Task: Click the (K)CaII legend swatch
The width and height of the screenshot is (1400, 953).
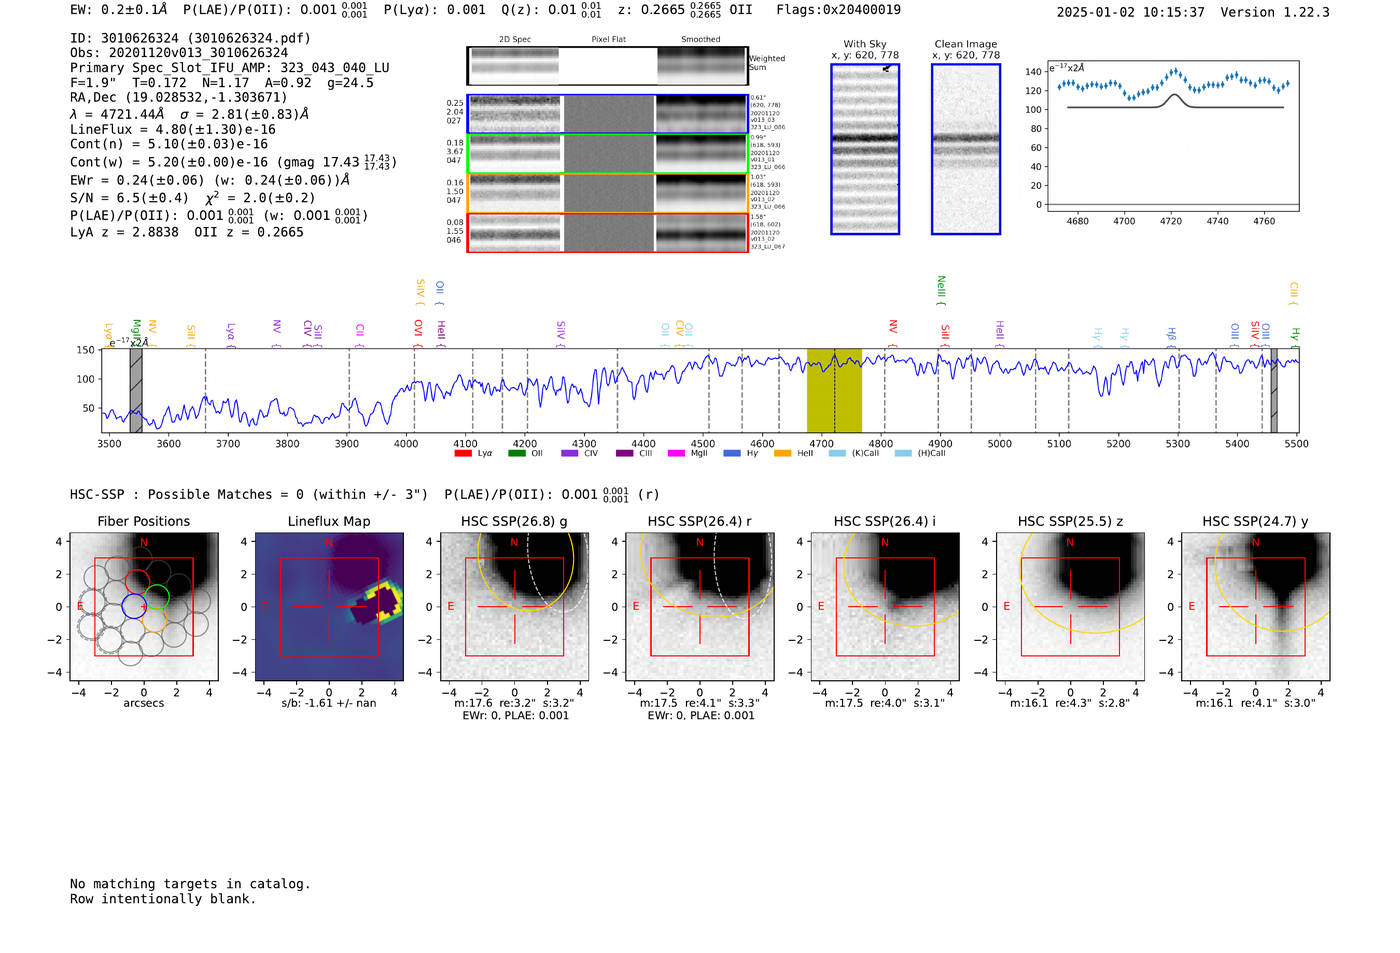Action: pos(837,453)
